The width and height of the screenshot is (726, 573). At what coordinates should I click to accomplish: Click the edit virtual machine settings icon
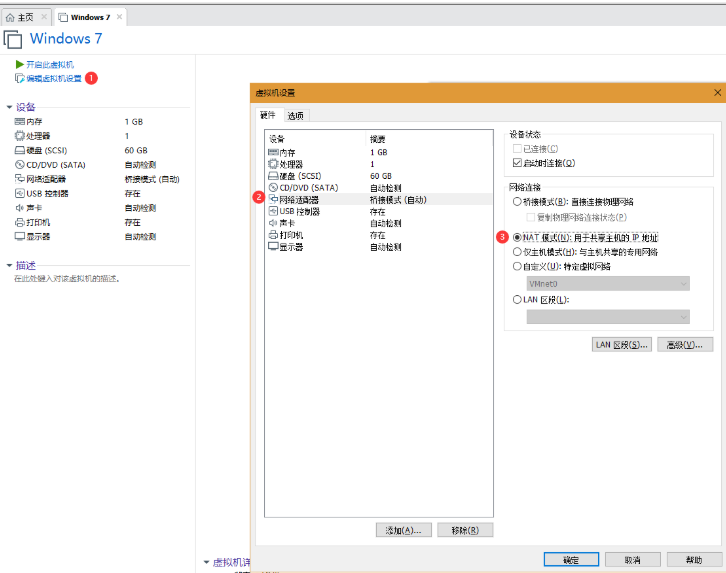pyautogui.click(x=19, y=78)
